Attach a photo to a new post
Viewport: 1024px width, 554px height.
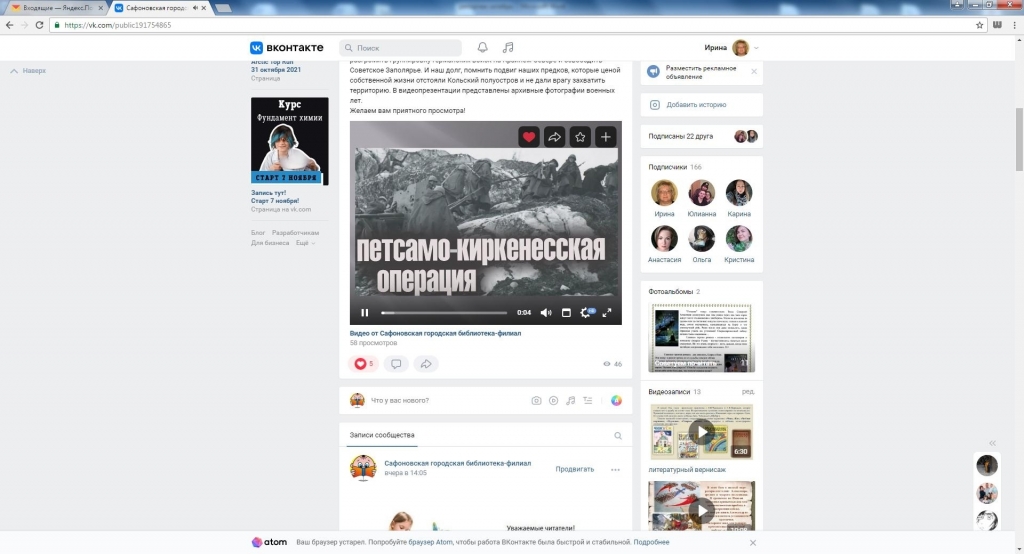click(x=536, y=400)
